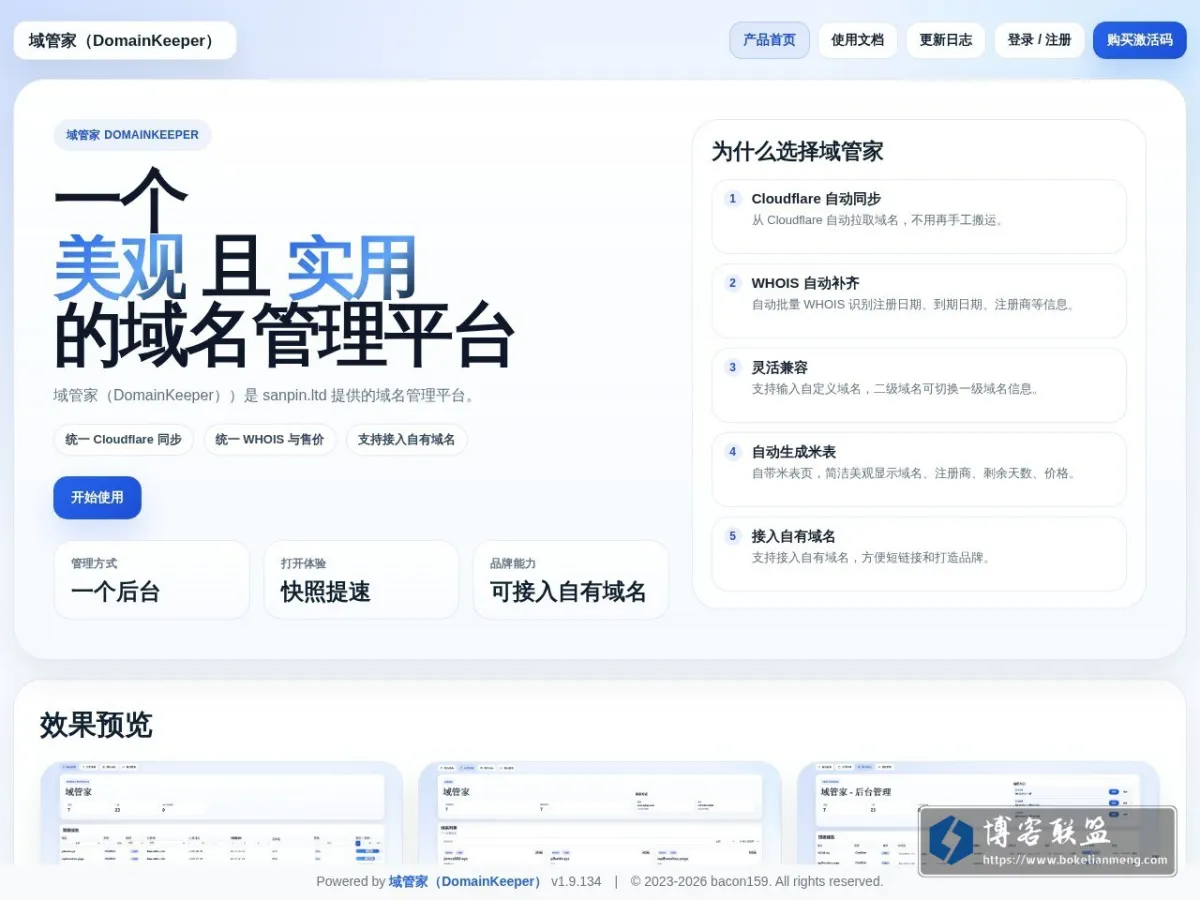Click the 域管家 DOMAINKEEPER badge
This screenshot has width=1200, height=900.
132,135
